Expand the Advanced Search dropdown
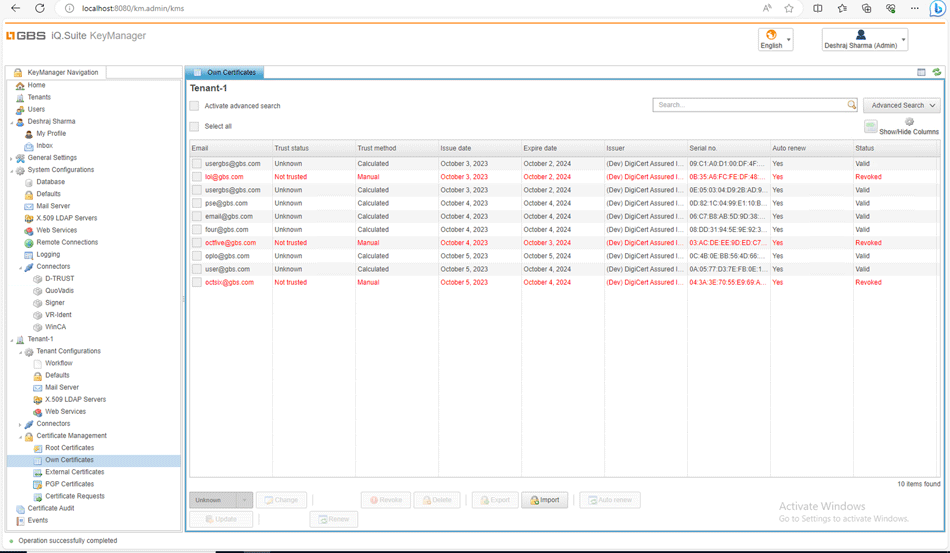The image size is (950, 553). tap(902, 105)
